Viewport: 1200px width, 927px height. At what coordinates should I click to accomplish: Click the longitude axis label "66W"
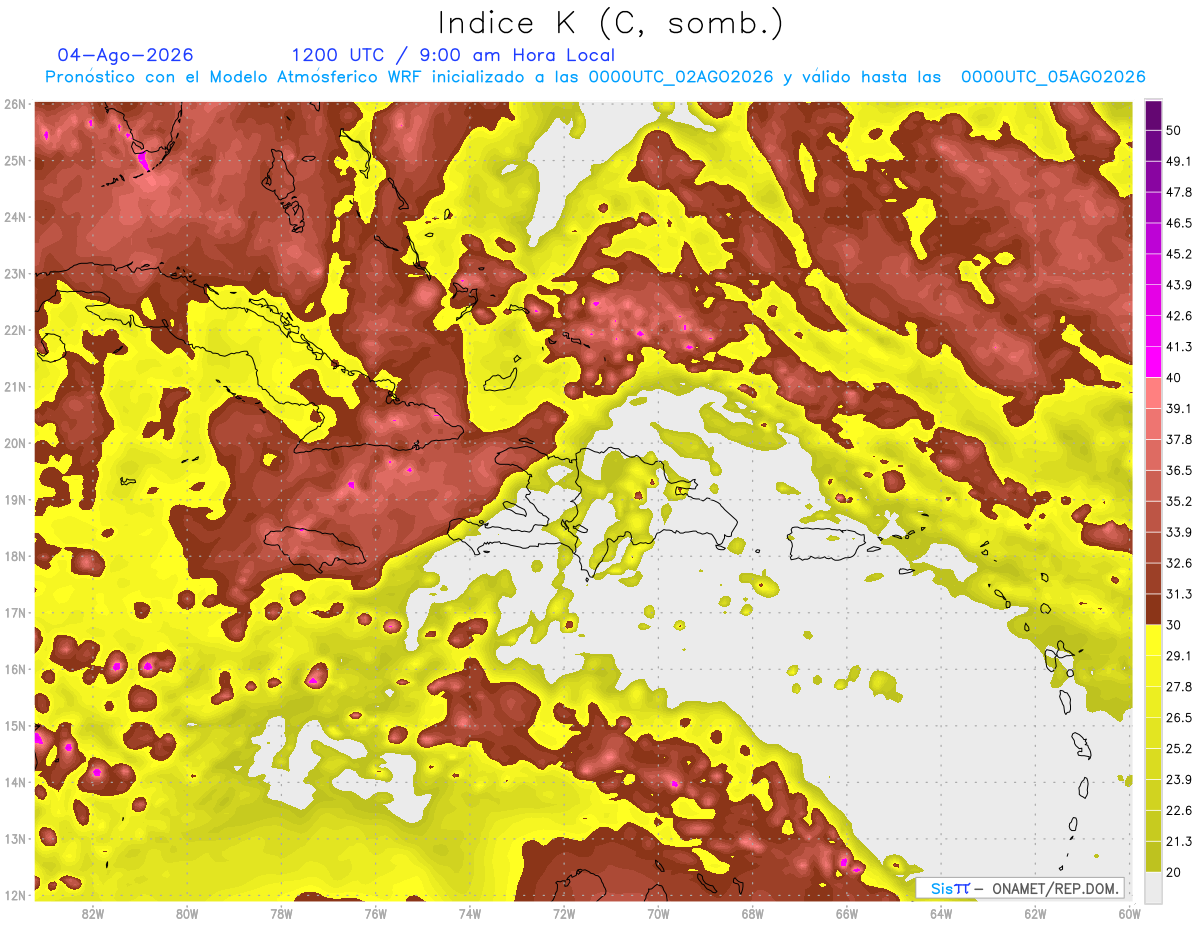847,913
